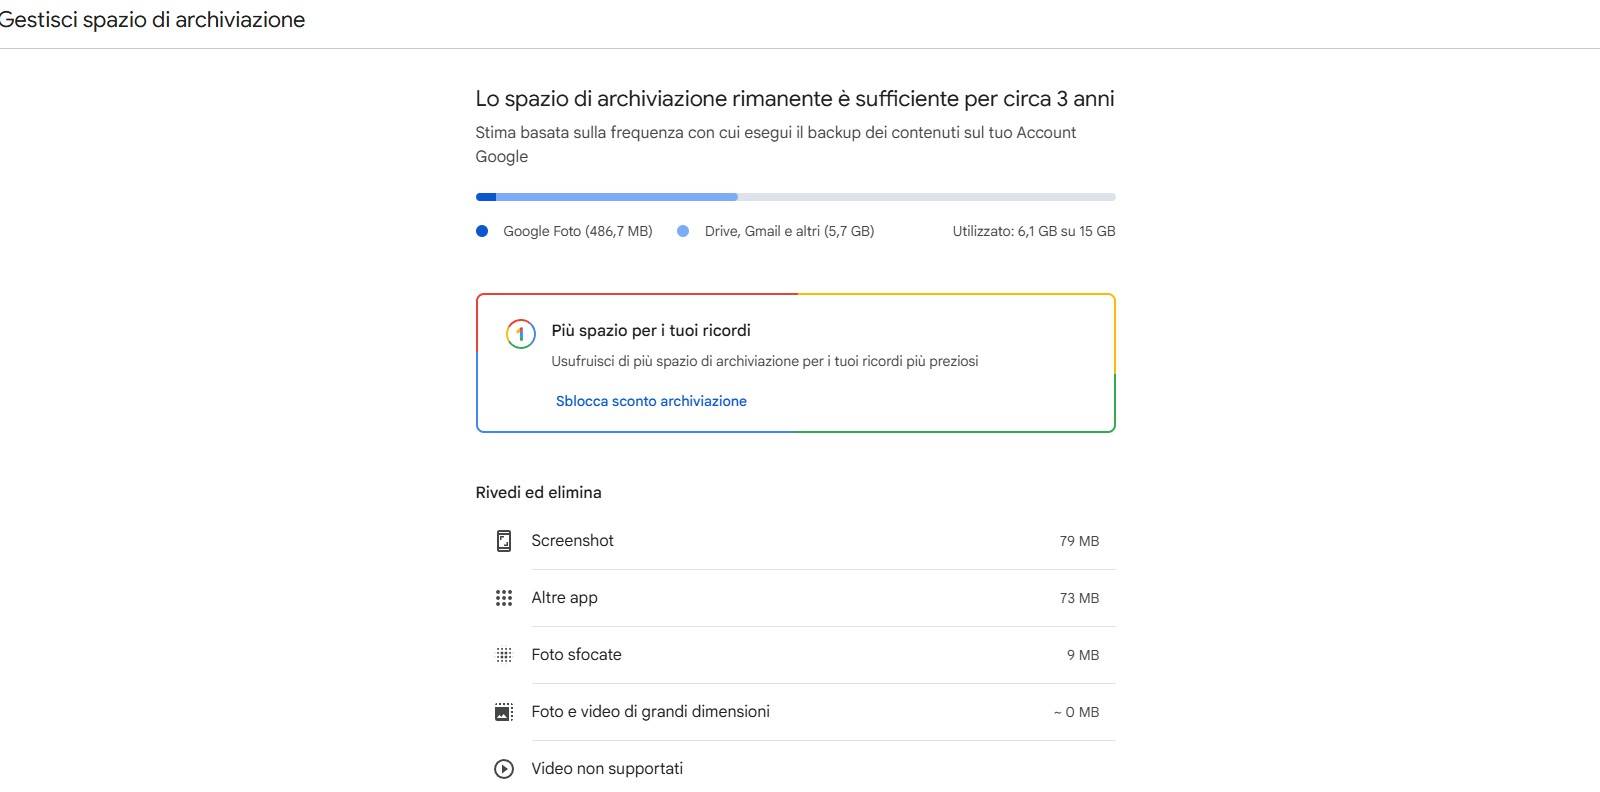The image size is (1600, 792).
Task: Click the Altre app grid icon
Action: (503, 597)
